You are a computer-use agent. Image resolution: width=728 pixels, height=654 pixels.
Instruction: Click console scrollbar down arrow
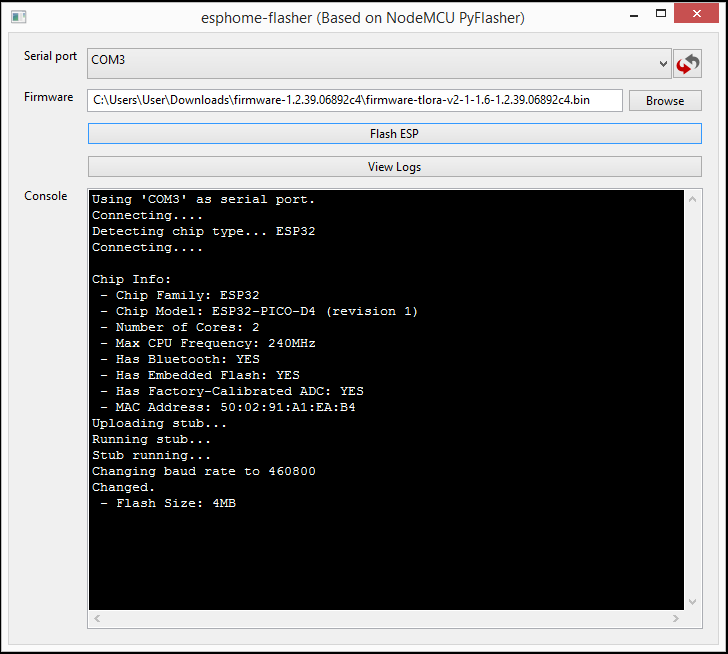tap(692, 602)
